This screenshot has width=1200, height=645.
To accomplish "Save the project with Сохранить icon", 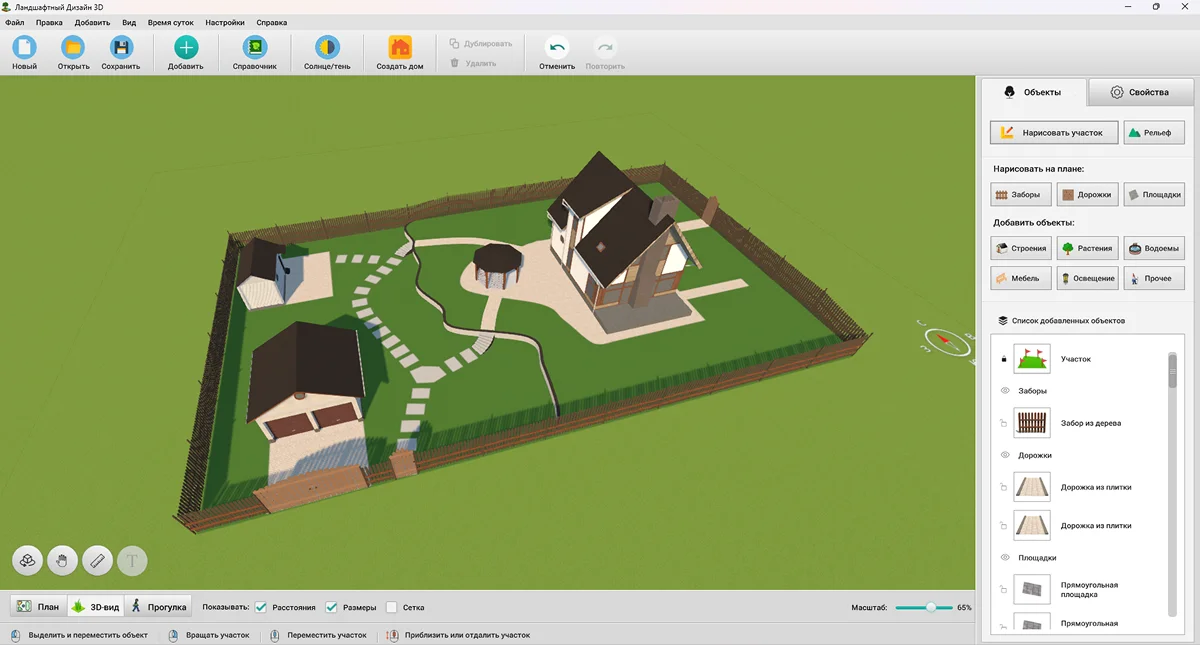I will (x=121, y=47).
